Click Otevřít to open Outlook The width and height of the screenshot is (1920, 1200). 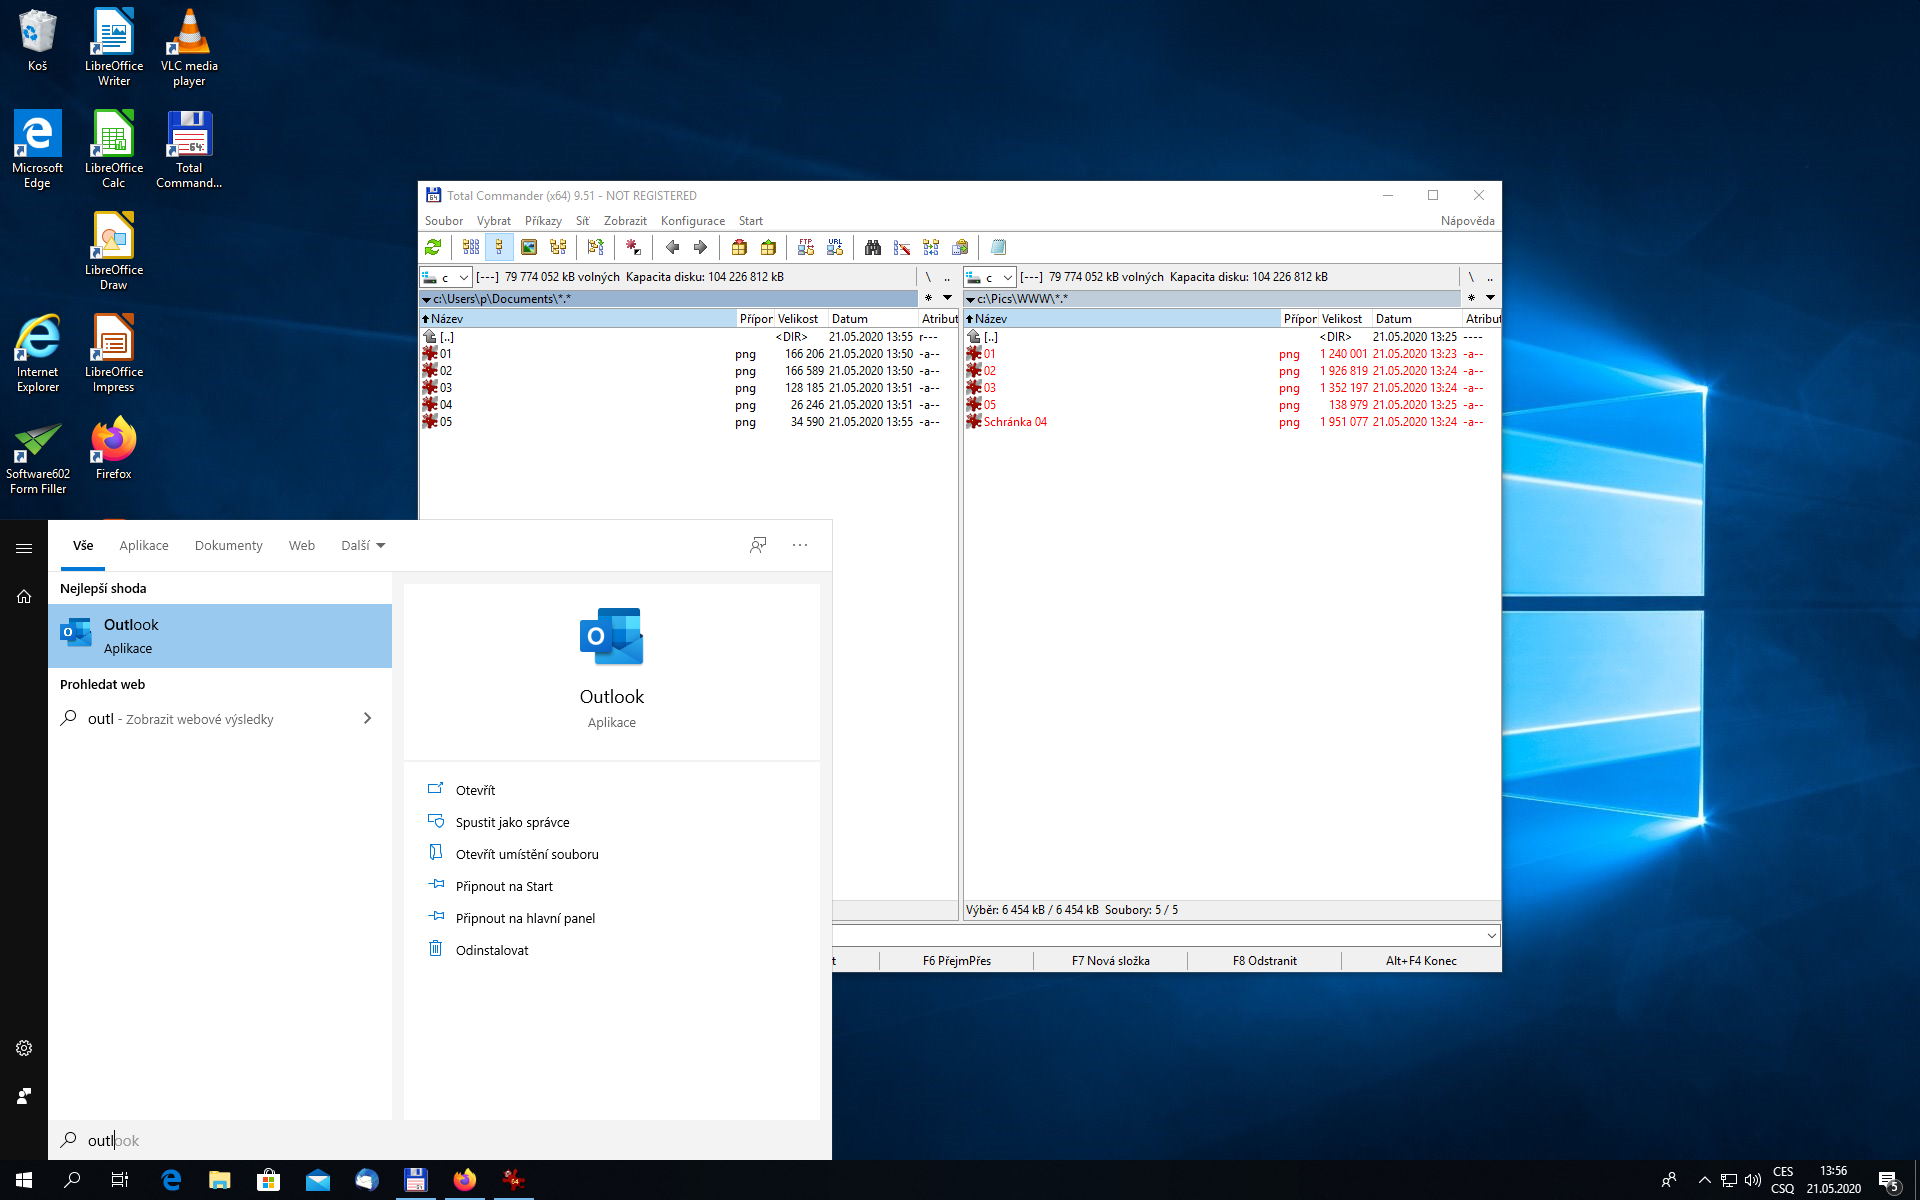(x=475, y=790)
